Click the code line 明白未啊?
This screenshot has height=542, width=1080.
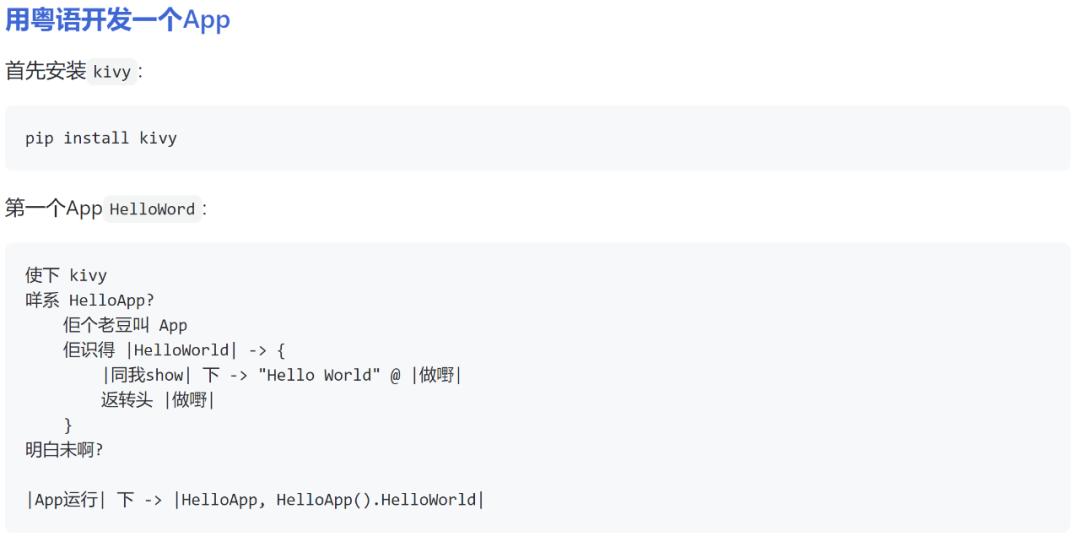(64, 450)
